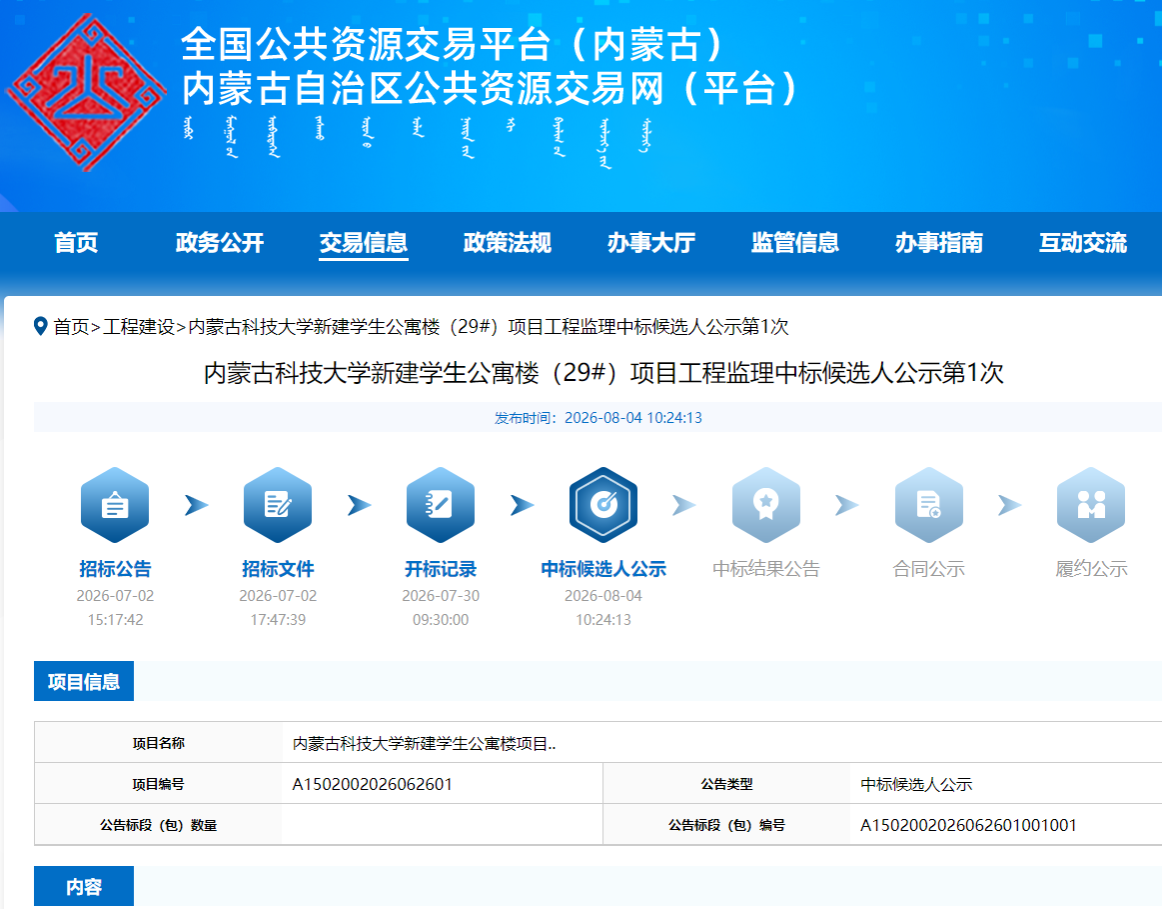This screenshot has width=1162, height=909.
Task: Click the 合同公示 step label
Action: click(929, 569)
